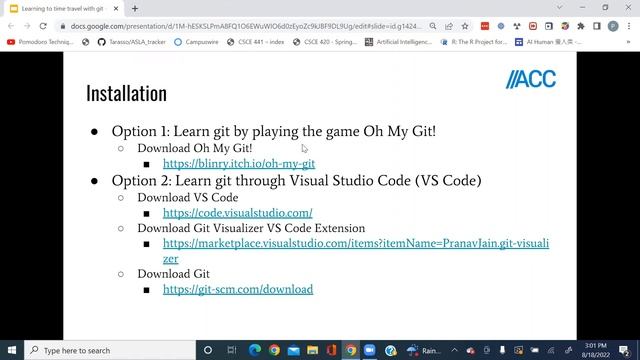
Task: Go back using the browser back arrow
Action: point(11,26)
